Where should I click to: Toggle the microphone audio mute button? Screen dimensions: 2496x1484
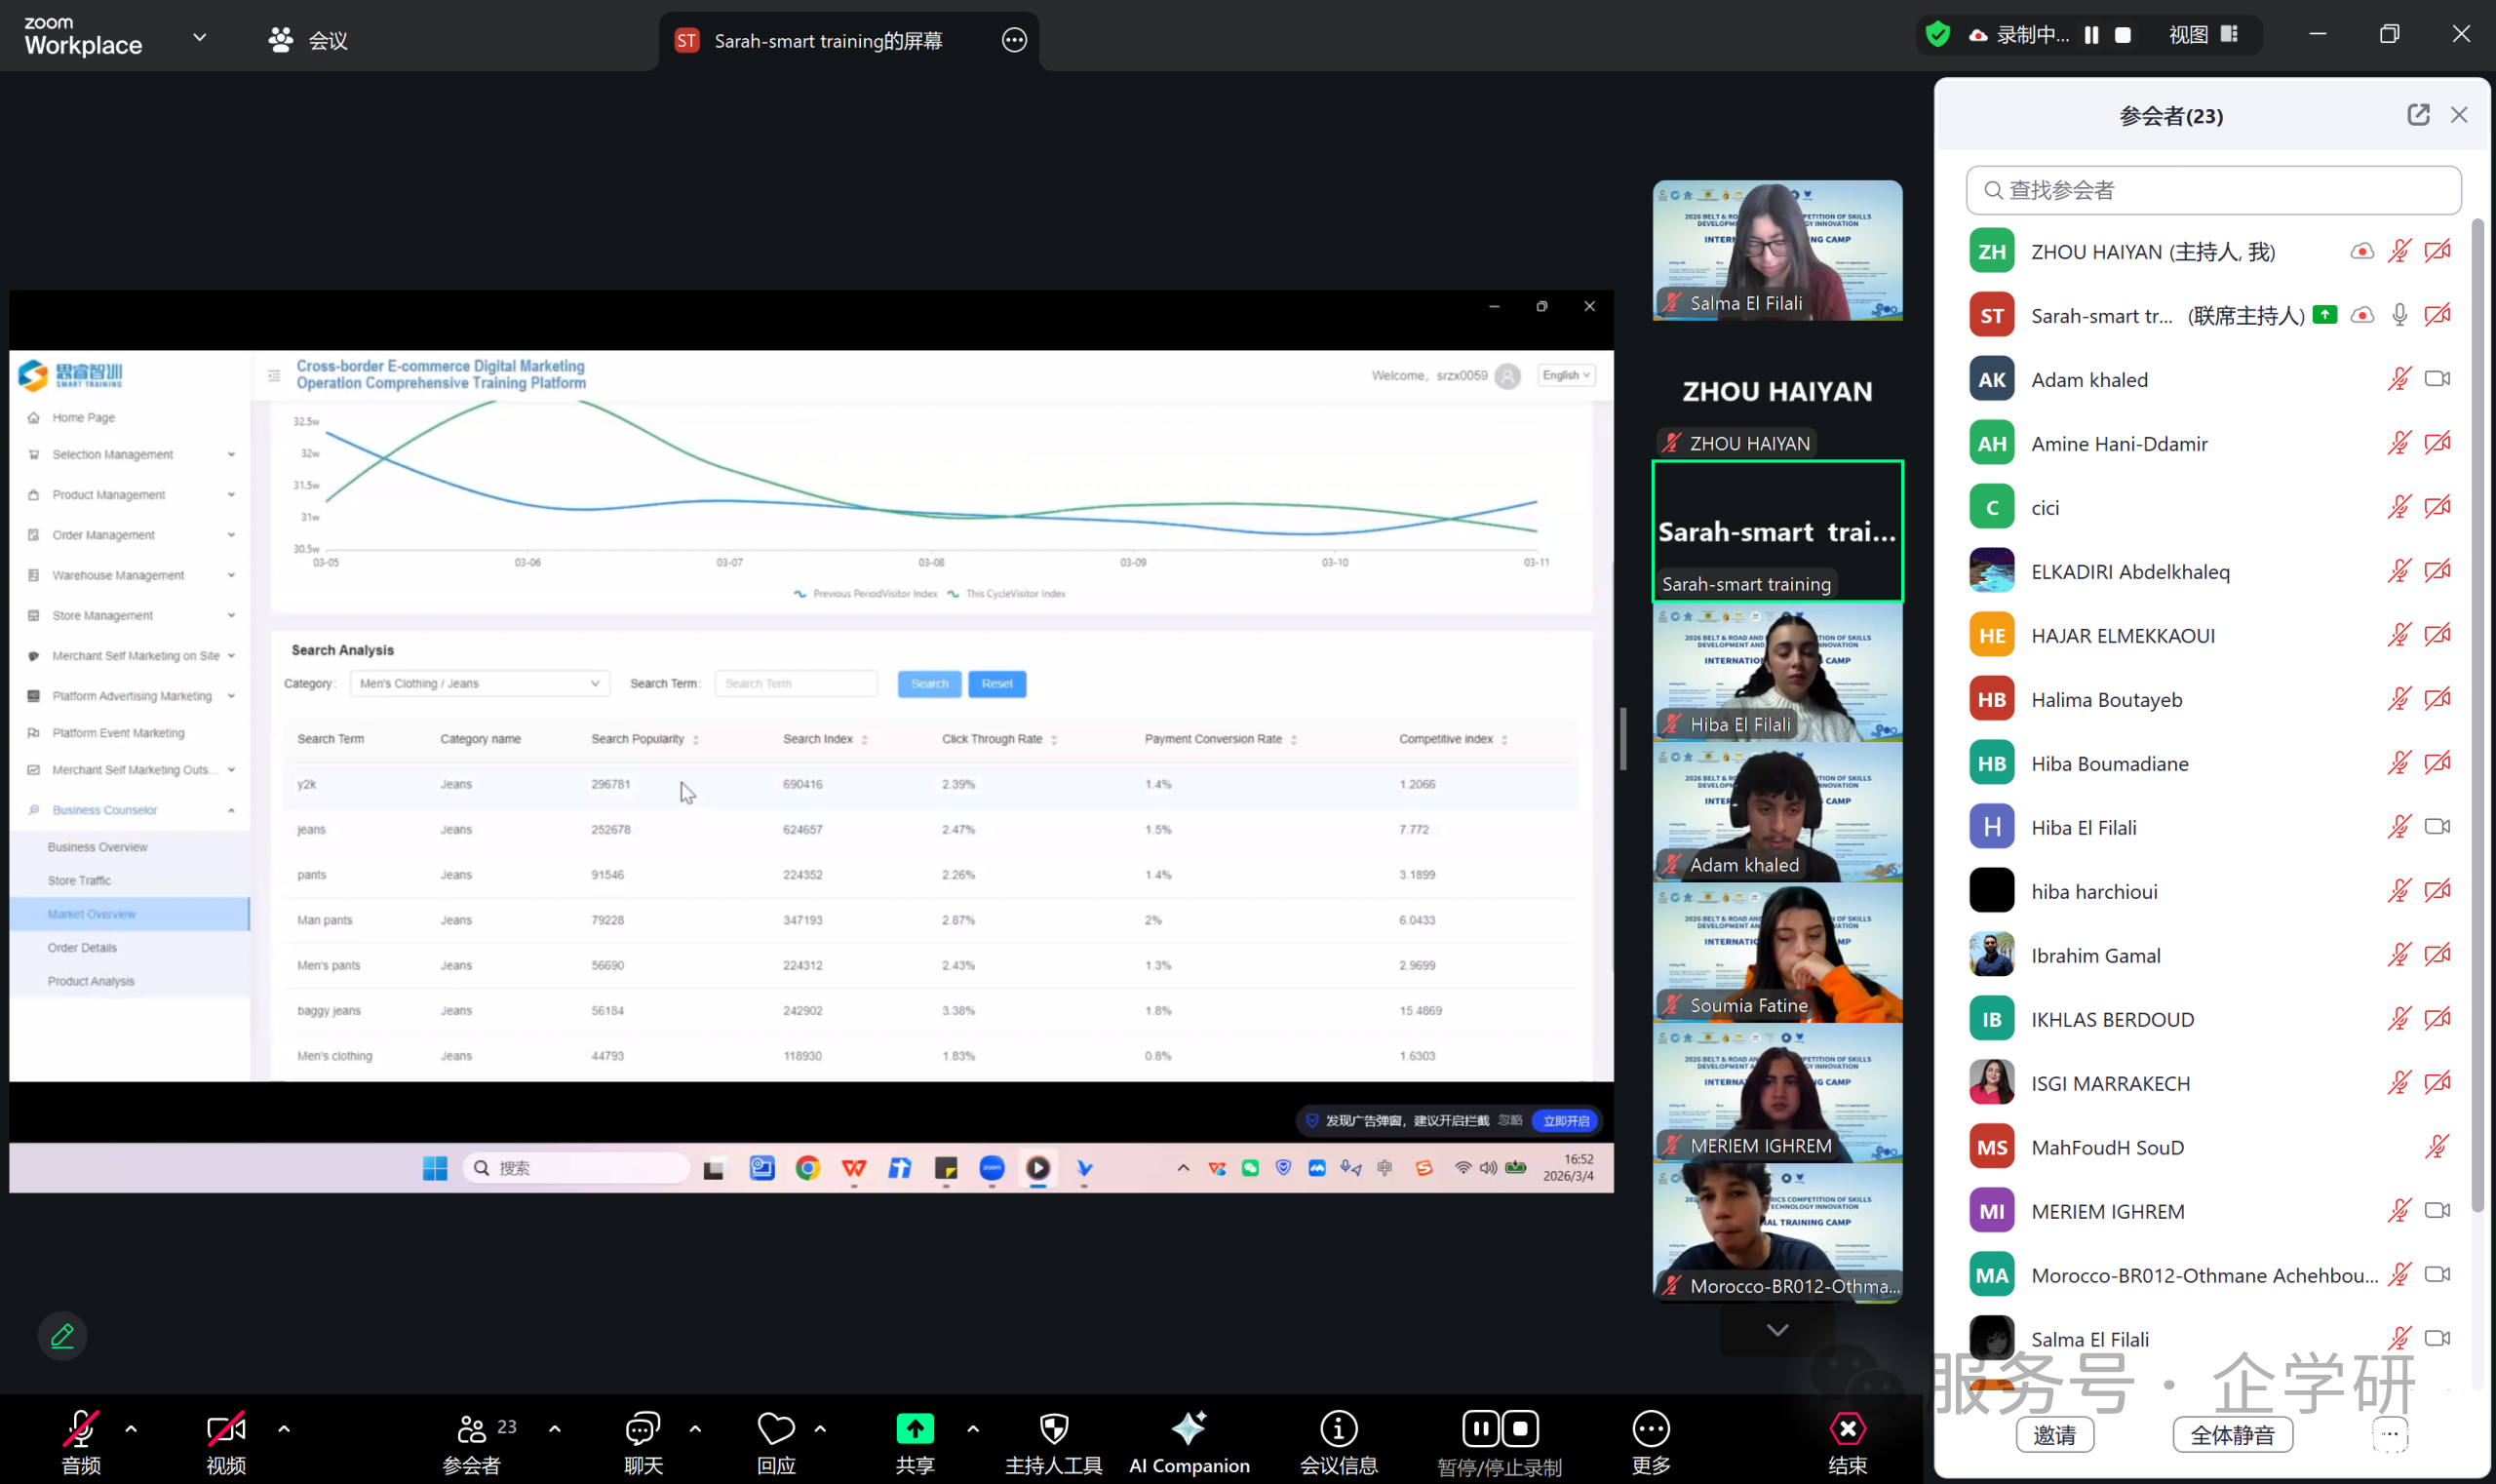pos(80,1429)
